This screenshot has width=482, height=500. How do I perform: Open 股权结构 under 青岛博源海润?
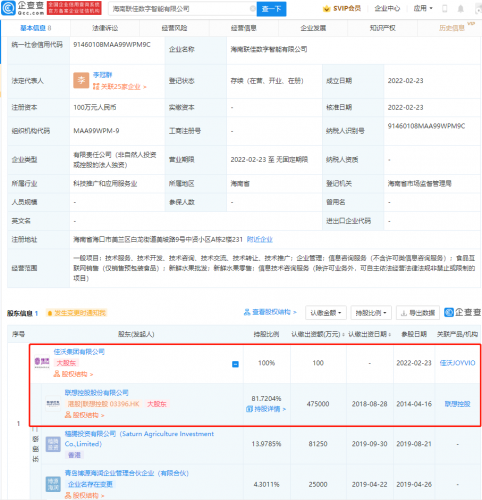click(84, 496)
